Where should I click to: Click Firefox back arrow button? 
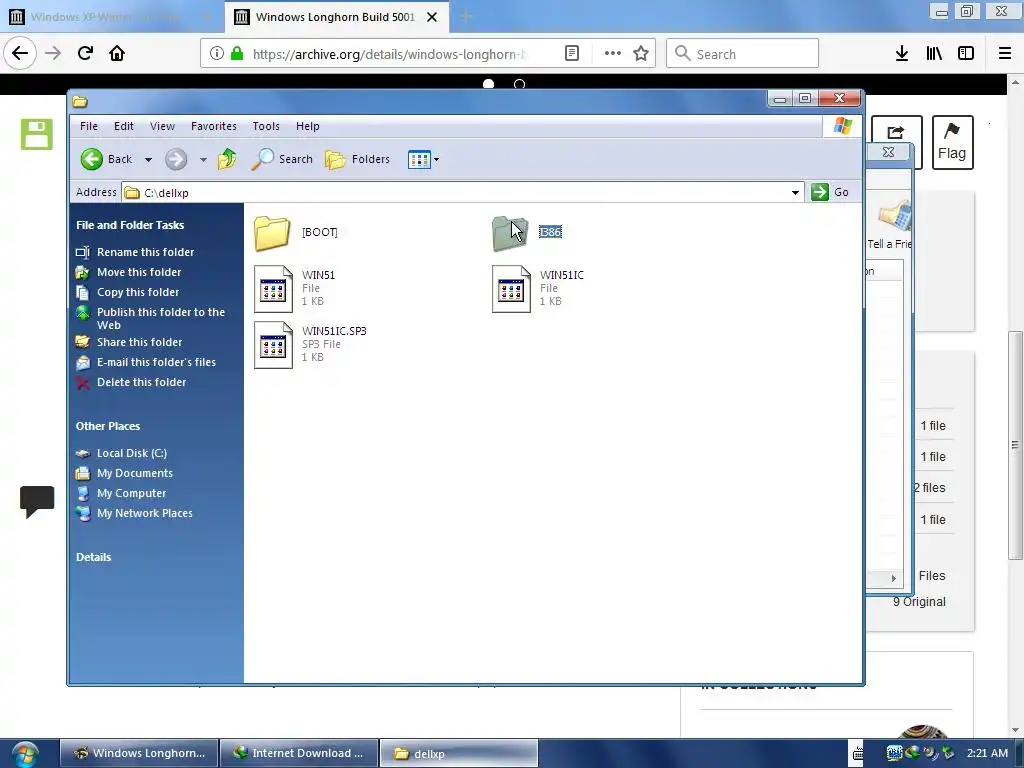click(20, 53)
